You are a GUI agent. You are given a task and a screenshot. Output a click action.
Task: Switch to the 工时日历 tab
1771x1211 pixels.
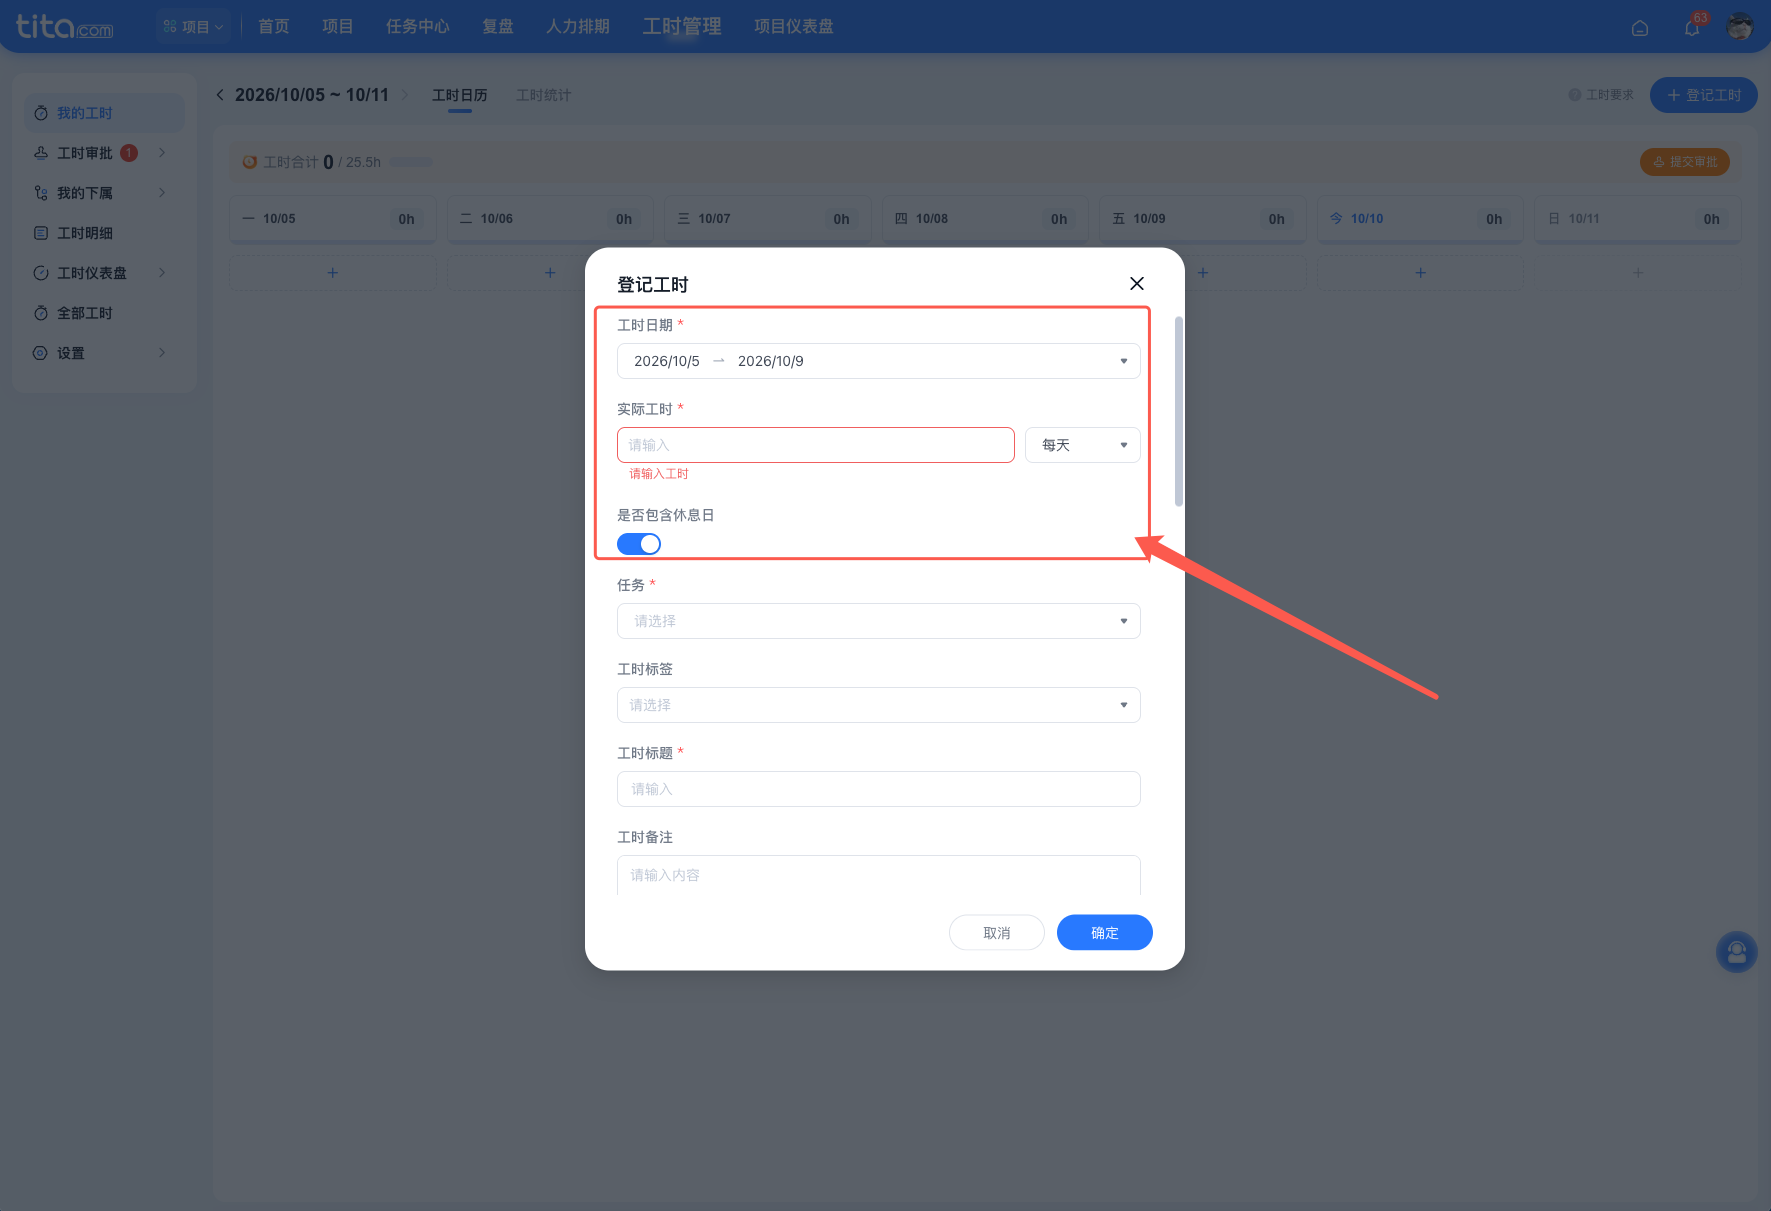click(459, 95)
